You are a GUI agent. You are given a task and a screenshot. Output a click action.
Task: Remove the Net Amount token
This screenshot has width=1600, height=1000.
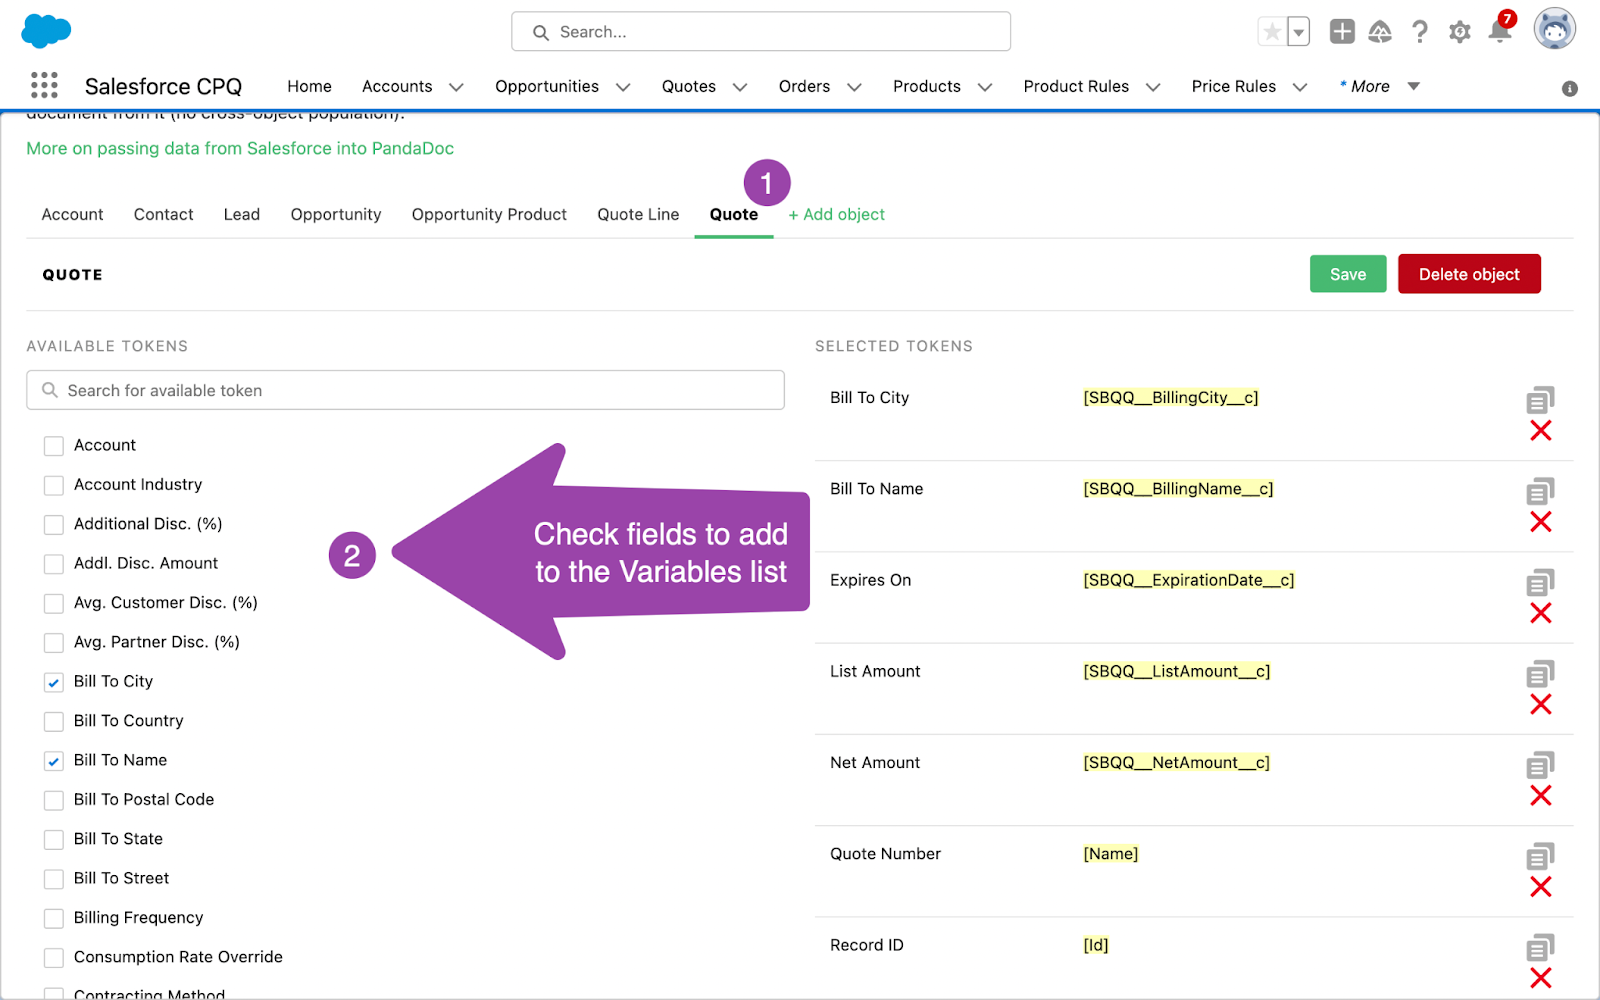(x=1541, y=796)
